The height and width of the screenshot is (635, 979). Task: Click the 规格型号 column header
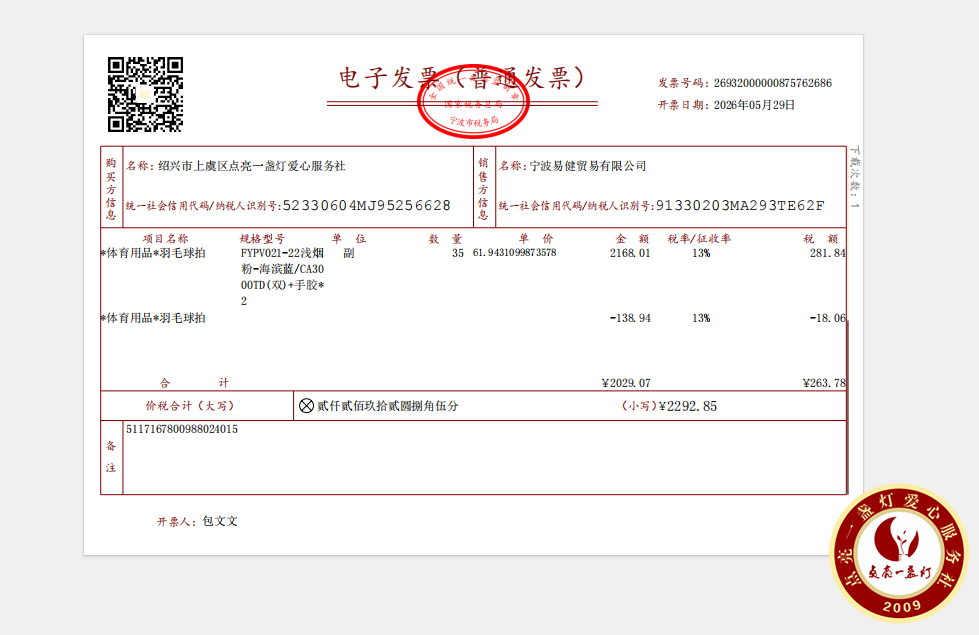262,239
